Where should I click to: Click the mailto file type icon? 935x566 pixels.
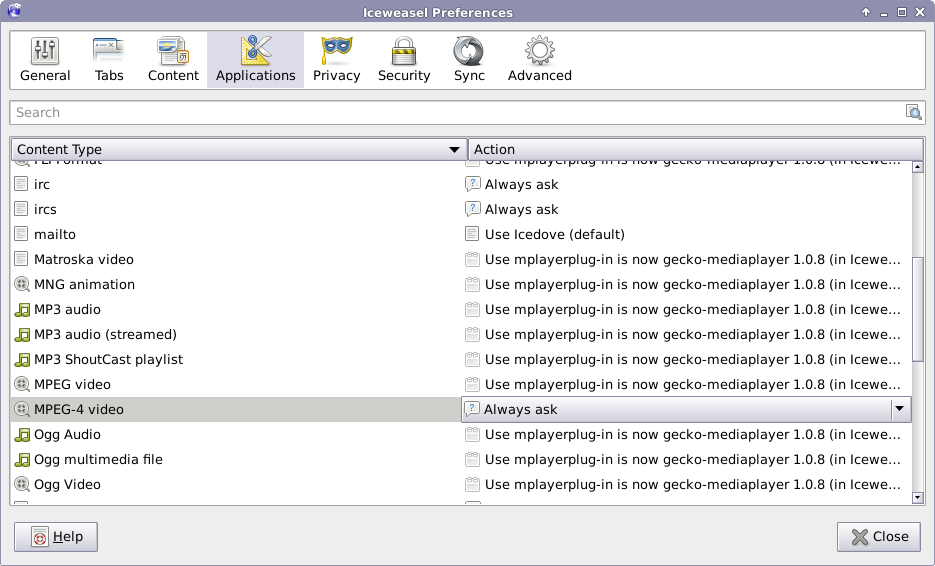pyautogui.click(x=21, y=234)
